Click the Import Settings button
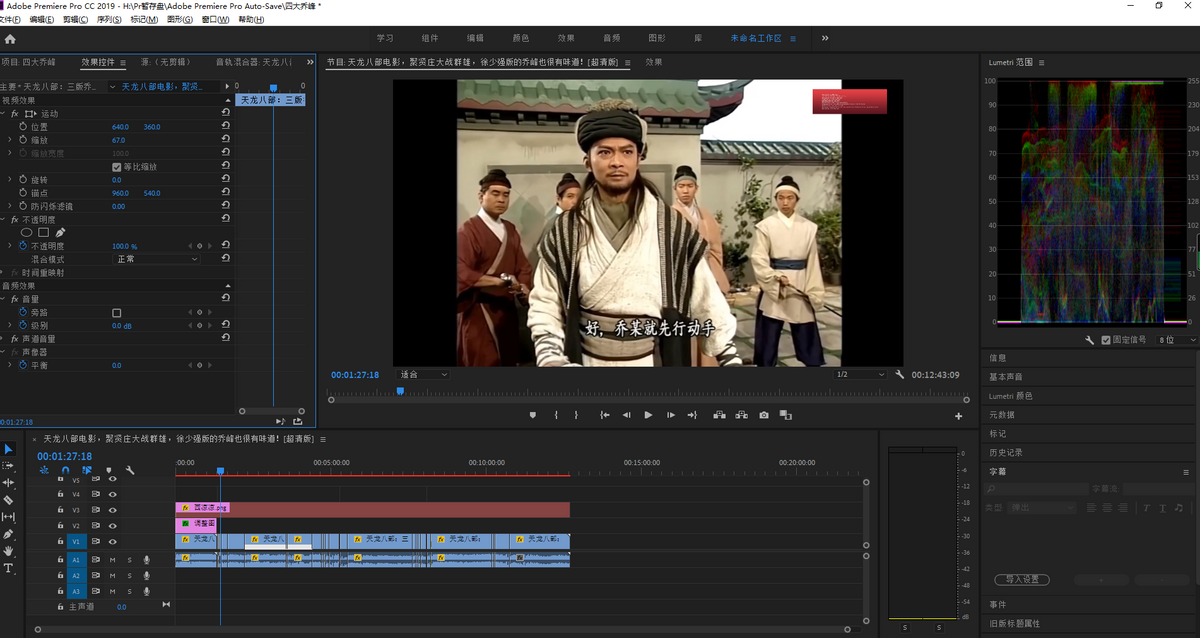Image resolution: width=1200 pixels, height=638 pixels. coord(1021,580)
